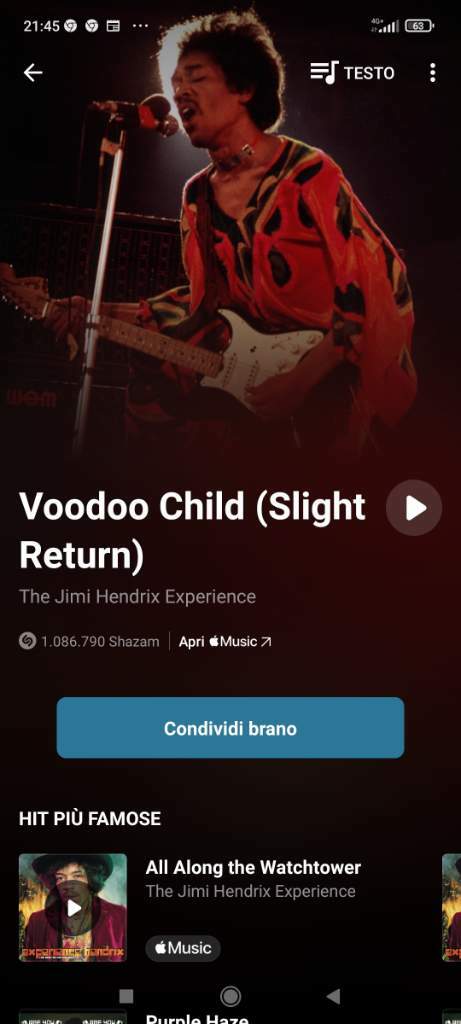This screenshot has height=1024, width=461.
Task: Open the All Along the Watchtower title
Action: coord(253,867)
